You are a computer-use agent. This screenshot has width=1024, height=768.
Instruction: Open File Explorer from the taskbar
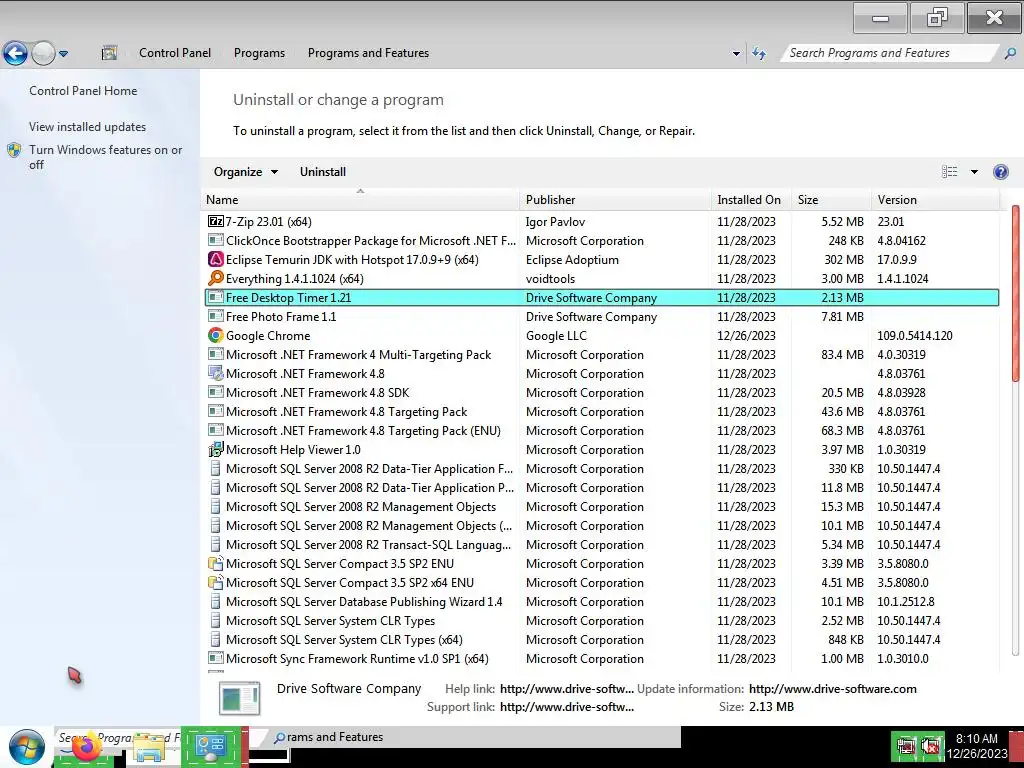[x=149, y=748]
